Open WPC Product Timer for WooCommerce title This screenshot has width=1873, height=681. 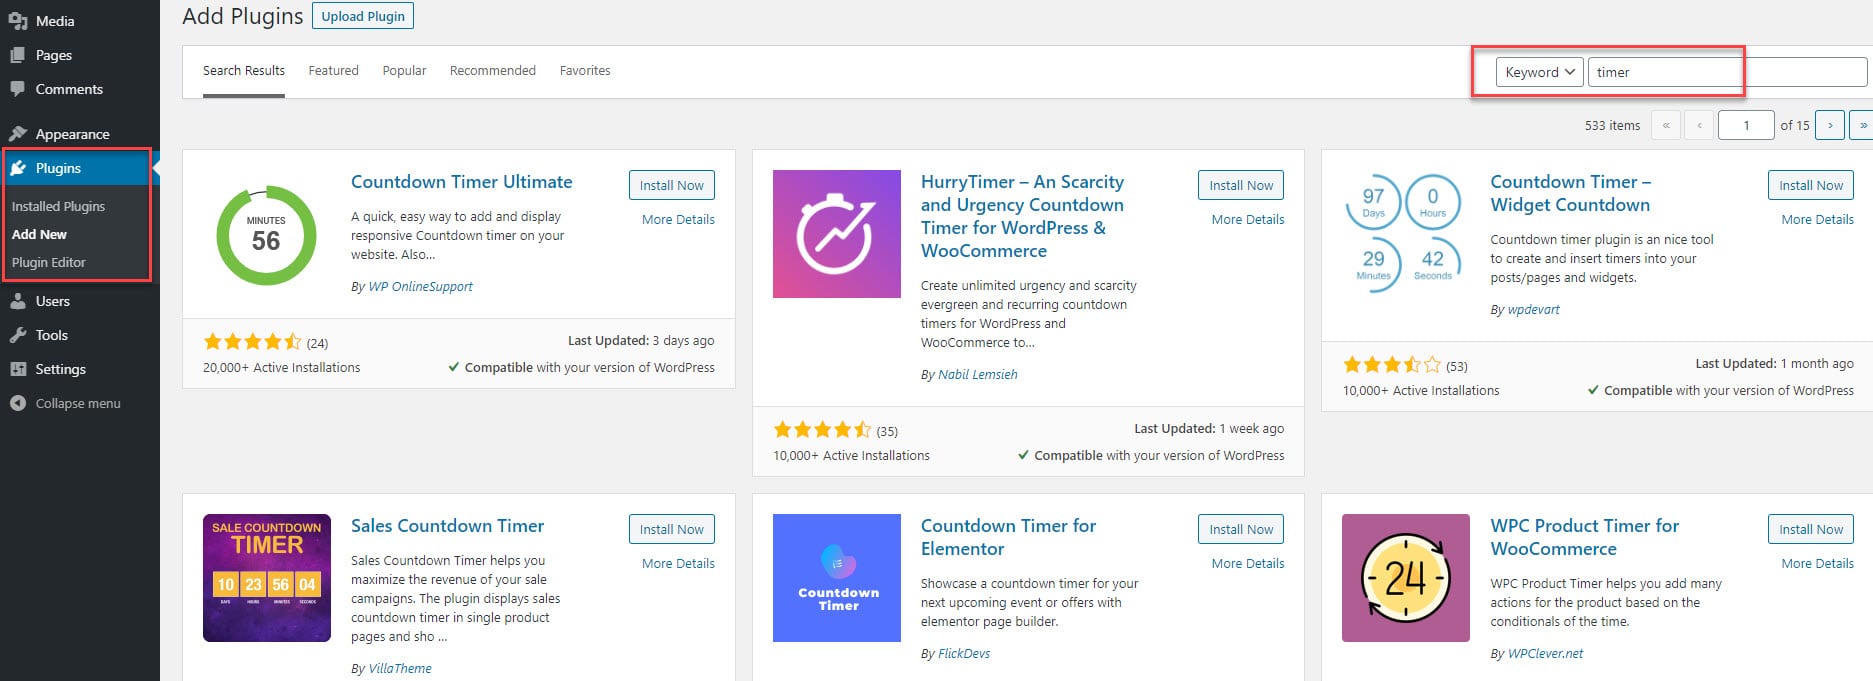click(1585, 537)
